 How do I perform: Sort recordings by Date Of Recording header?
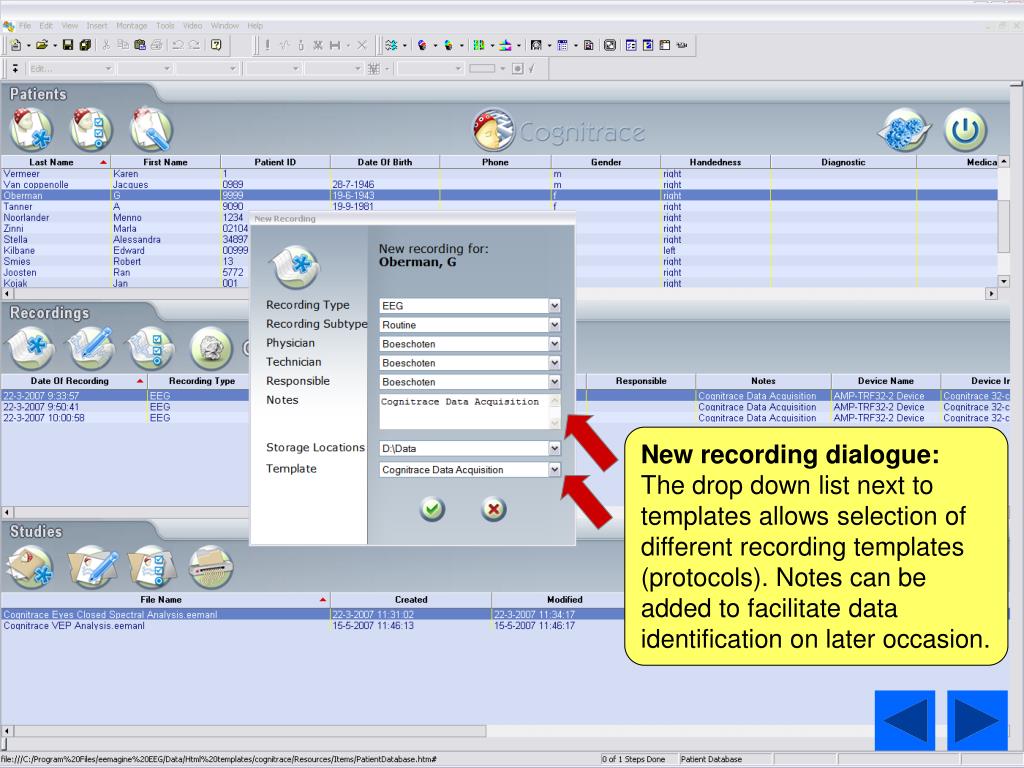coord(74,381)
